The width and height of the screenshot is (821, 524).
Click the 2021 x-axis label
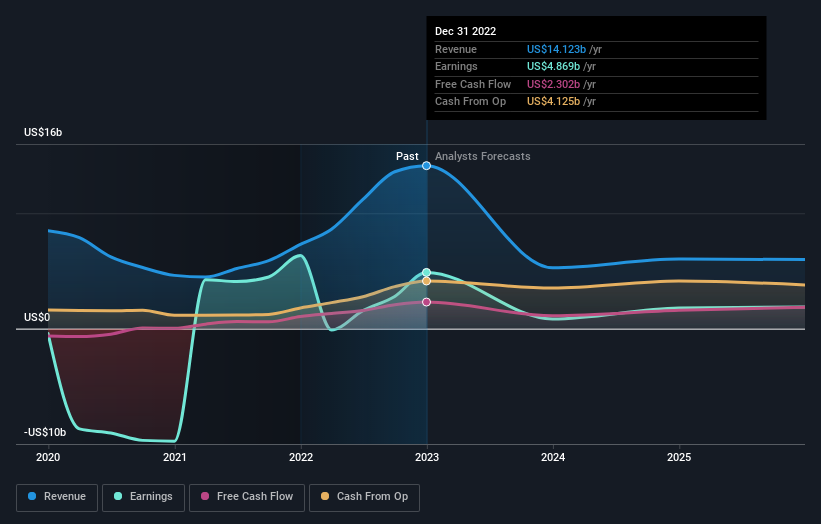(174, 458)
